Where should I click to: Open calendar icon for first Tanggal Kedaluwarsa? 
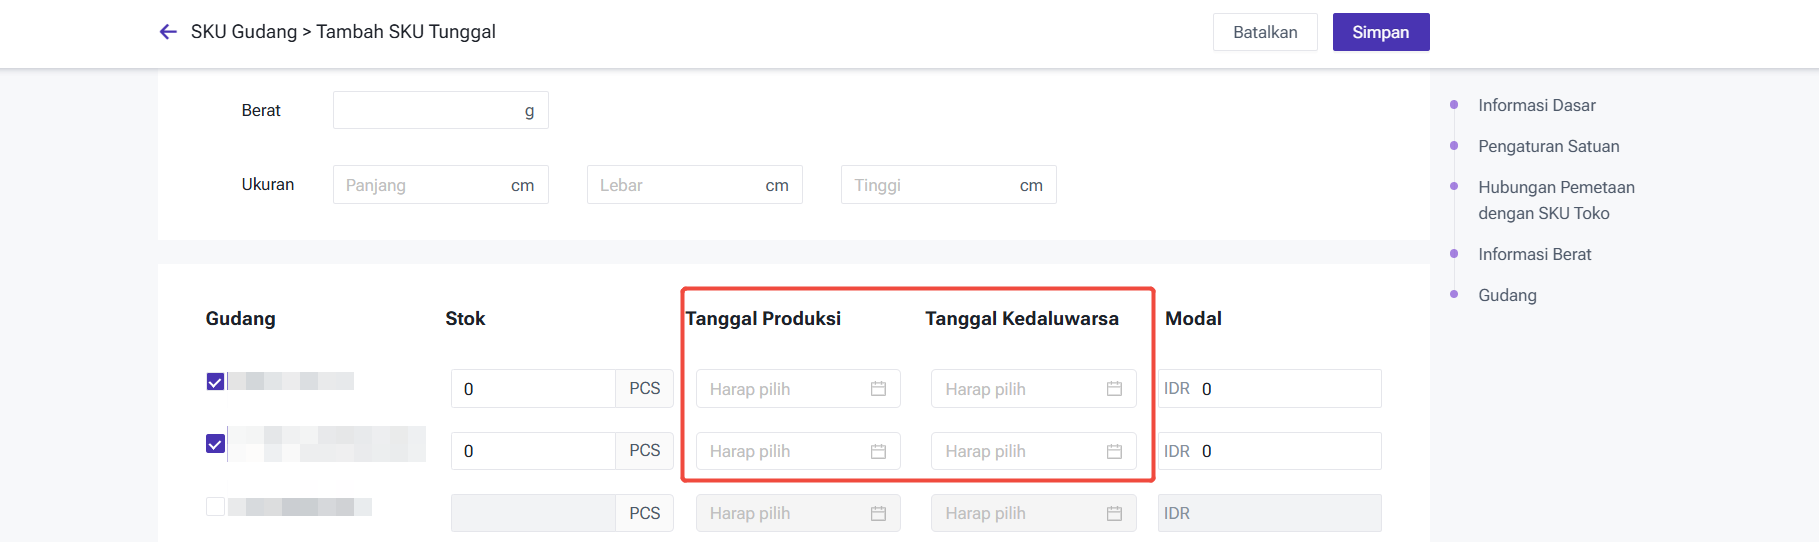pos(1114,389)
